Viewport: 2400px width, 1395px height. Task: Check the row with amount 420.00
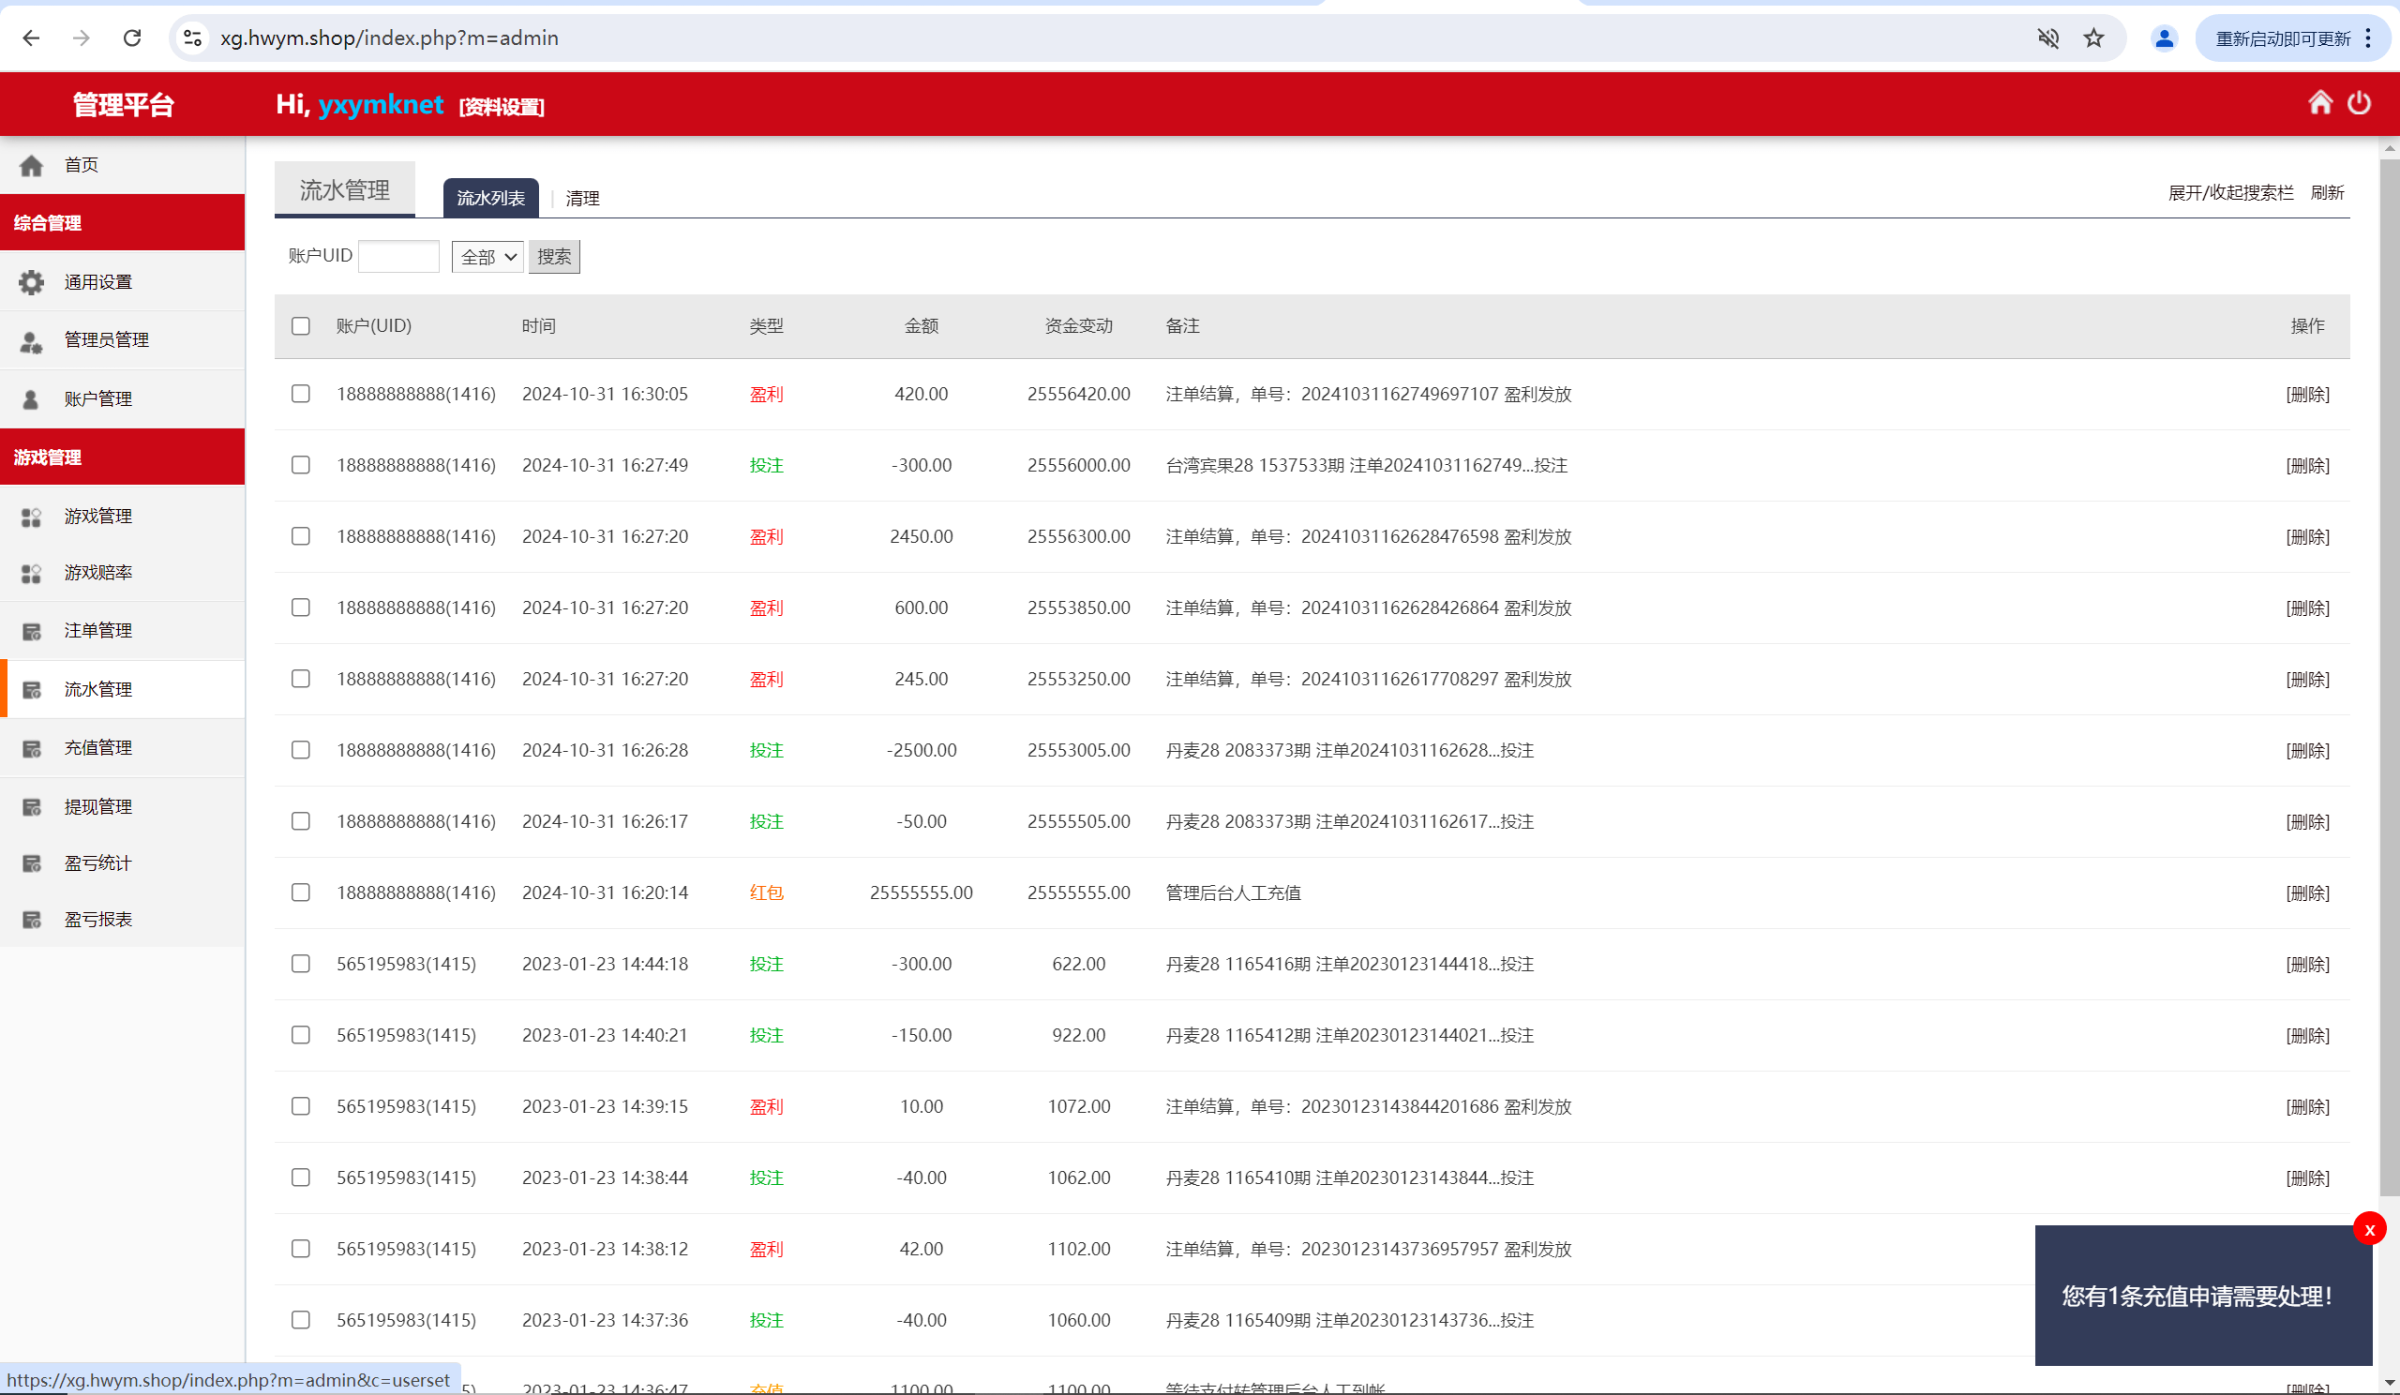tap(301, 394)
